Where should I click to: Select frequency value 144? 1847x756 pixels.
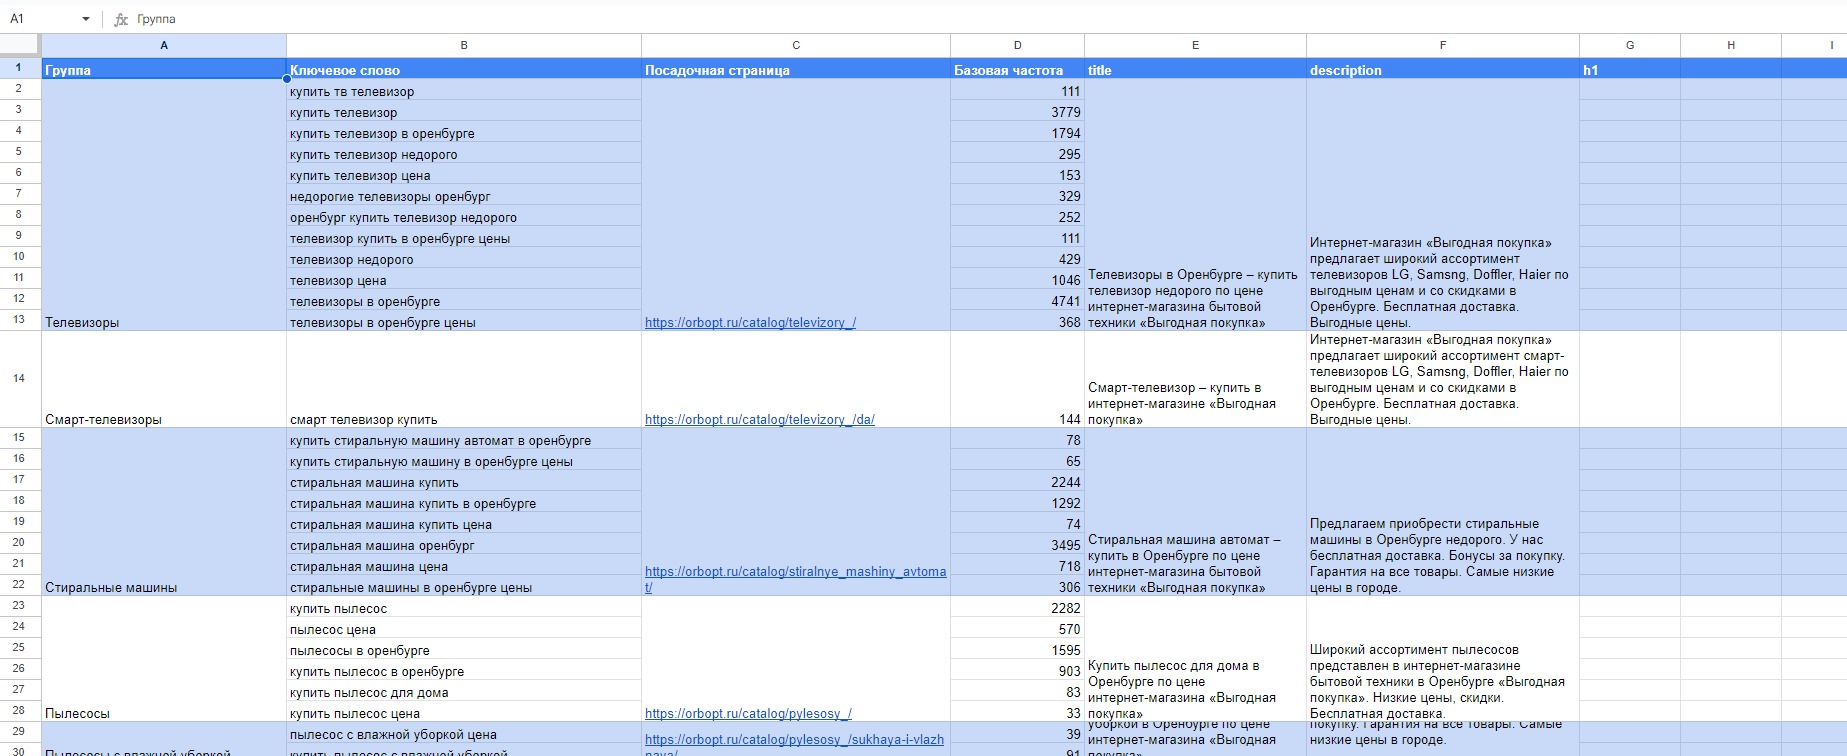click(x=1018, y=380)
